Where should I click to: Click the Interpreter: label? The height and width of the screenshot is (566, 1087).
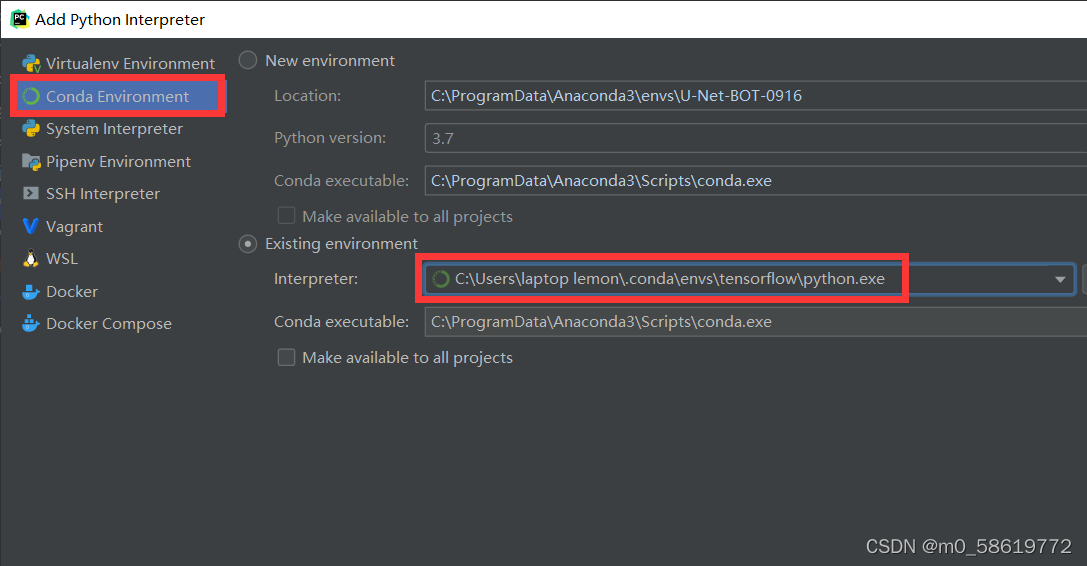point(315,279)
